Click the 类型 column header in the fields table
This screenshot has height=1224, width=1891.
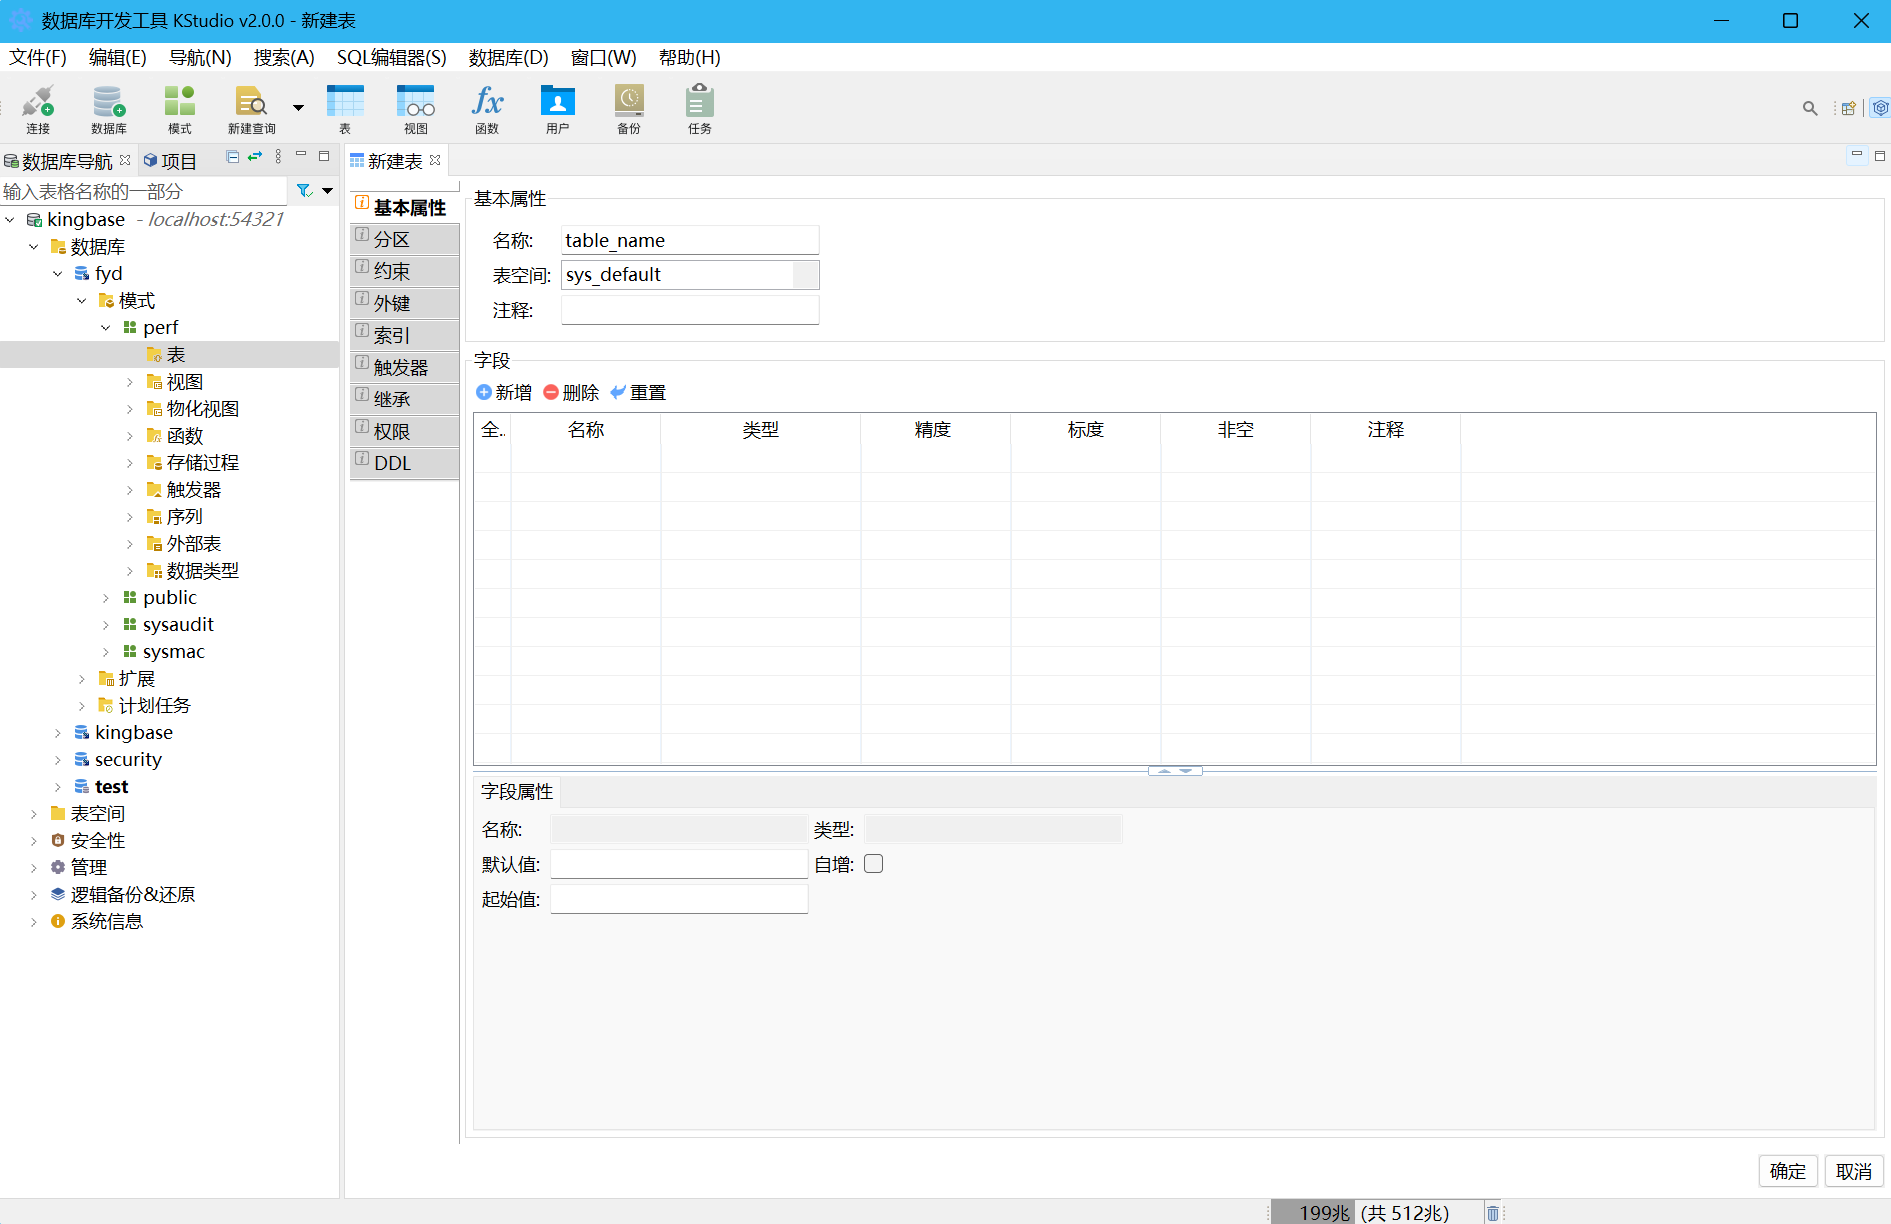tap(760, 430)
